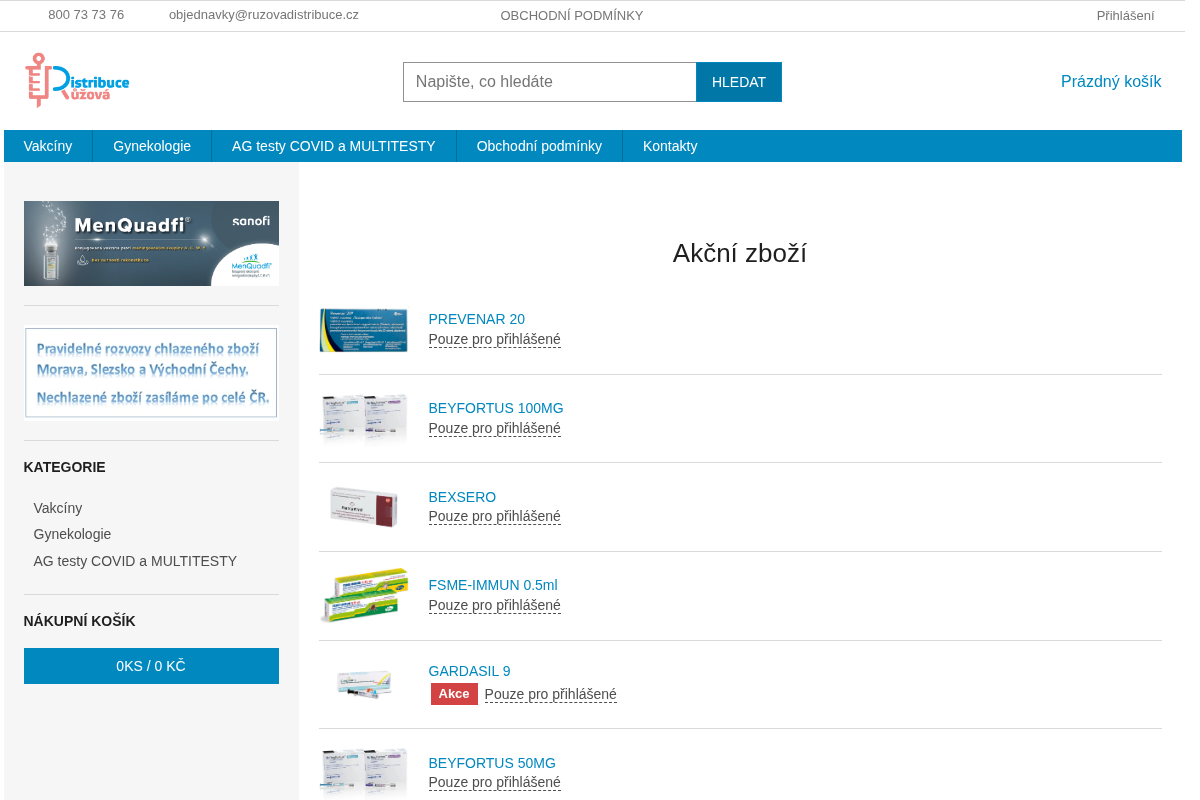Click the MenQuadfi Sanofi banner
Screen dimensions: 1200x800
151,243
